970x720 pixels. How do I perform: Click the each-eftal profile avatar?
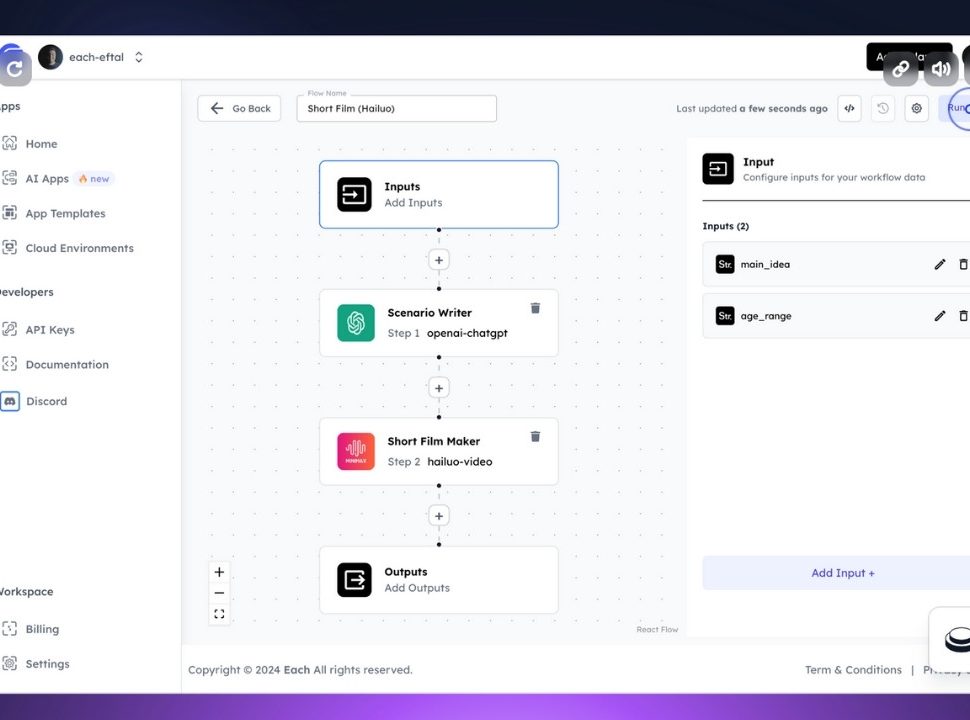point(50,57)
